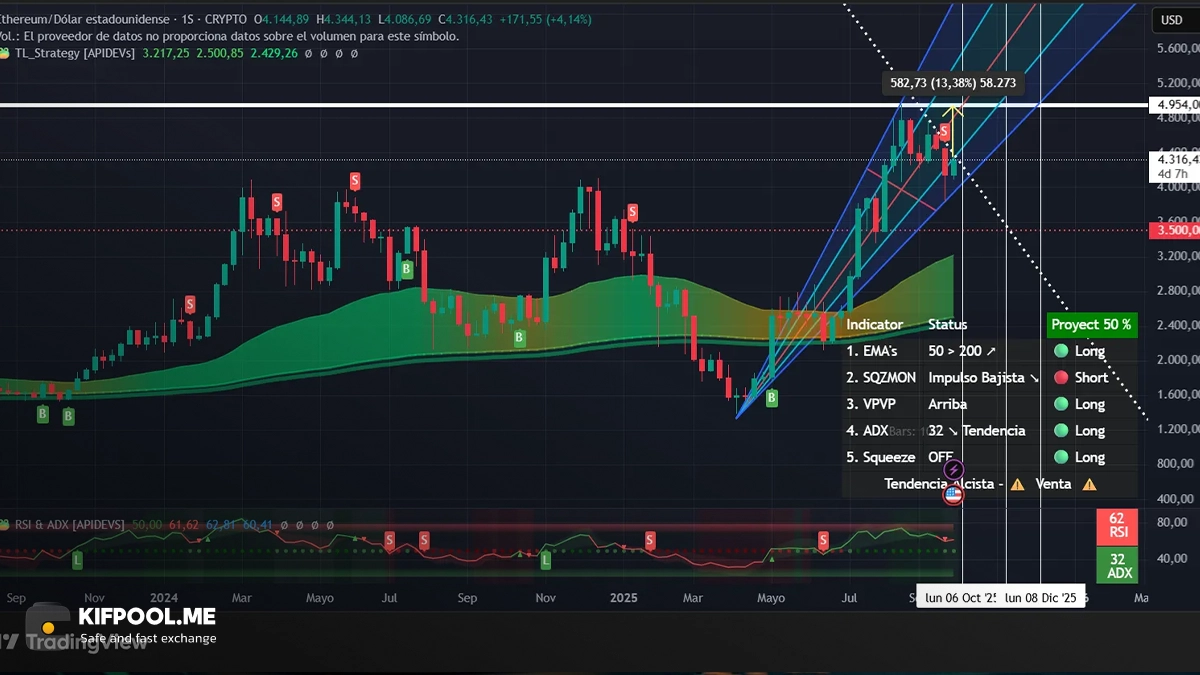1200x675 pixels.
Task: Click the green Proyect 50 % cell
Action: pos(1091,324)
